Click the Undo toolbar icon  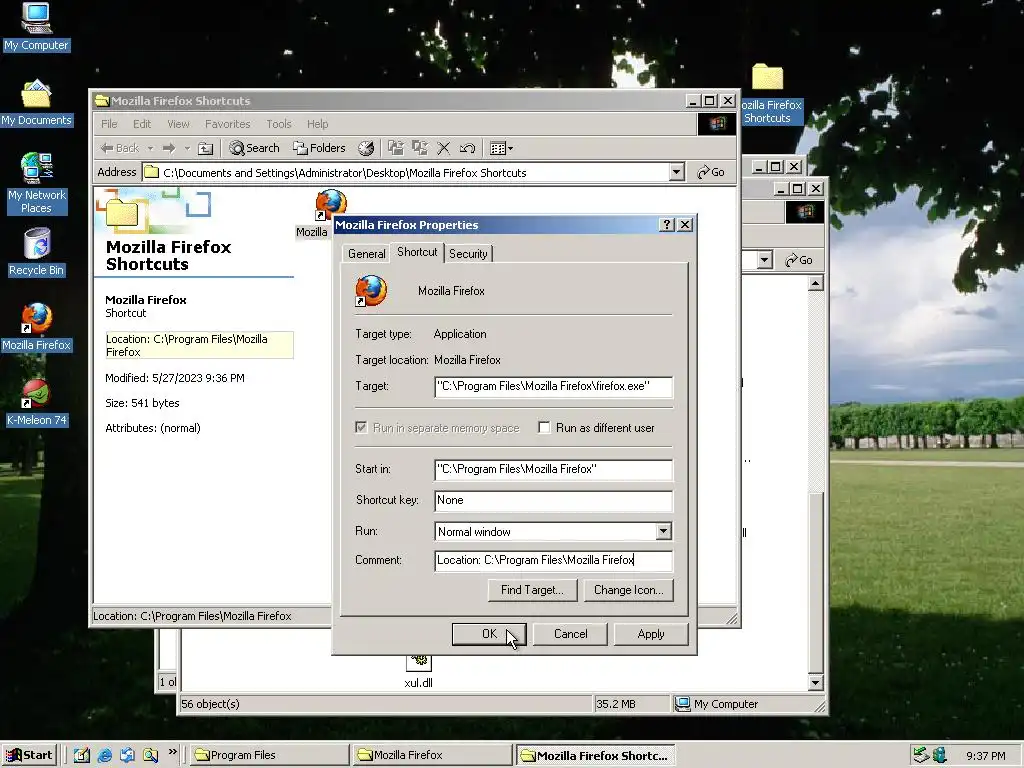[x=467, y=148]
